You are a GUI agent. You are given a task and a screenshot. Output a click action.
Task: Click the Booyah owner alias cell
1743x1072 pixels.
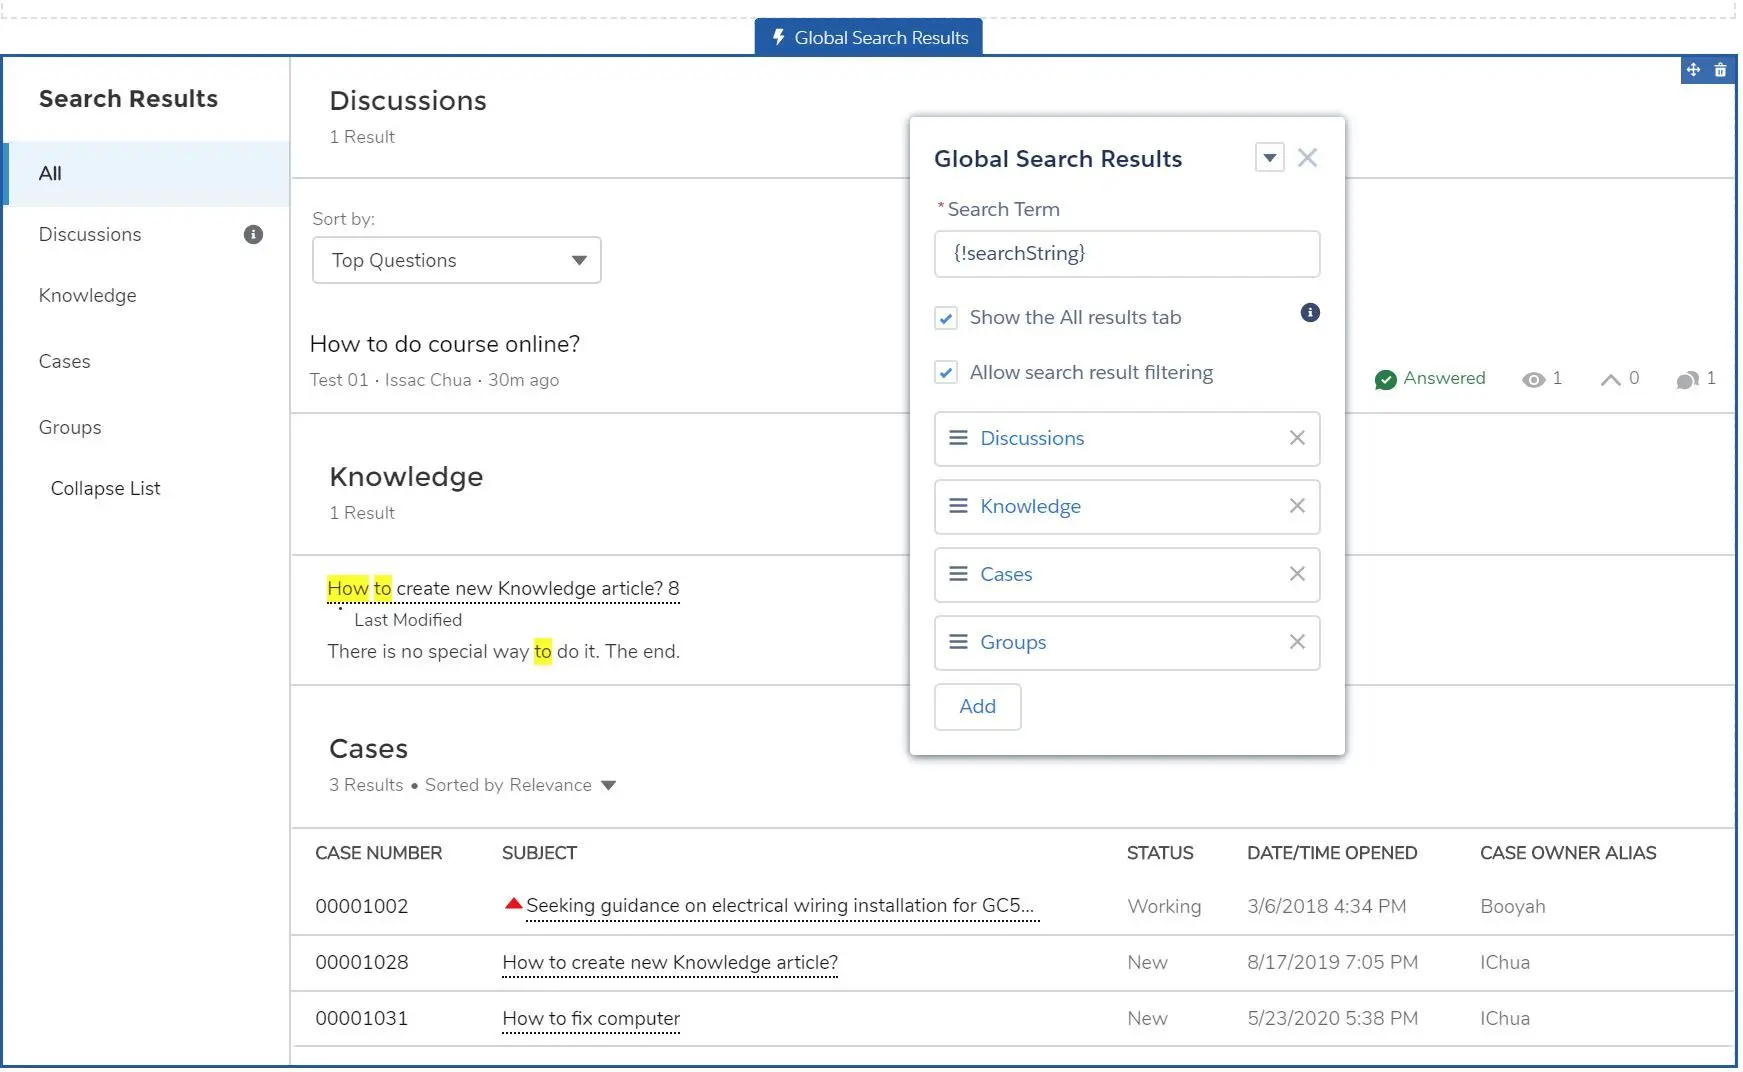click(1512, 906)
